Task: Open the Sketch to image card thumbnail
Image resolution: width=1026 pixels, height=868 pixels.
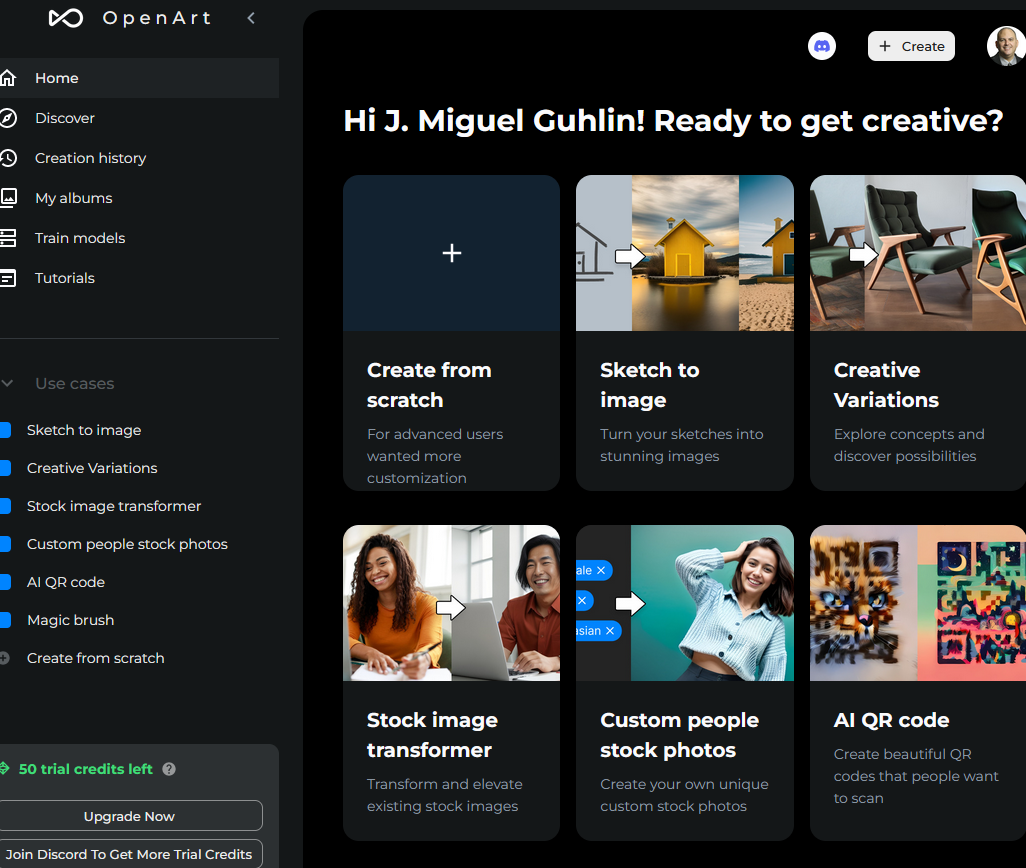Action: coord(685,253)
